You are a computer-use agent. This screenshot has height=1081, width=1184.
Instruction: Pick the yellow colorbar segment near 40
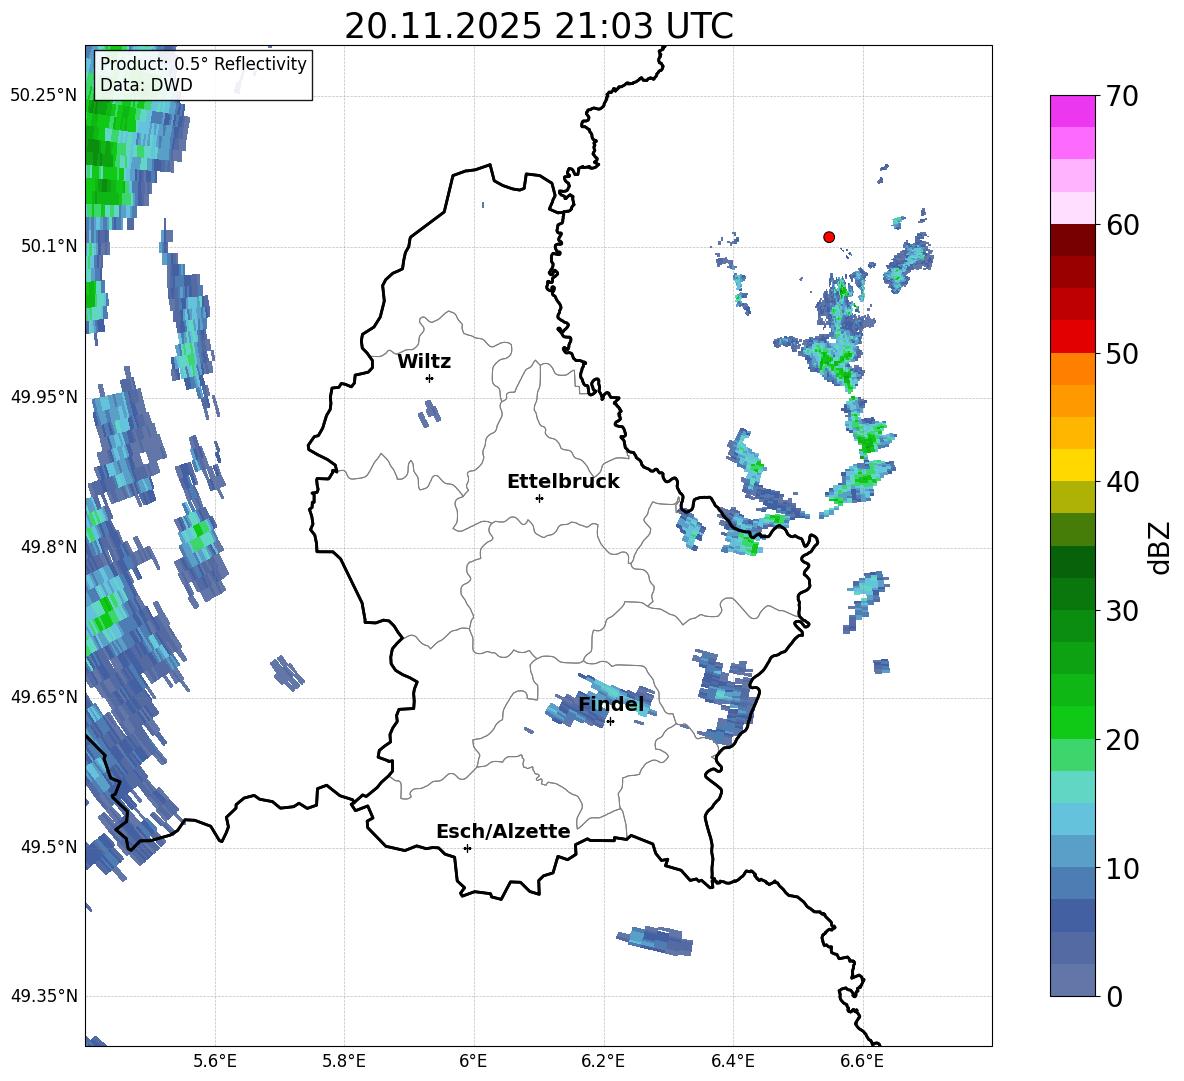point(1072,465)
